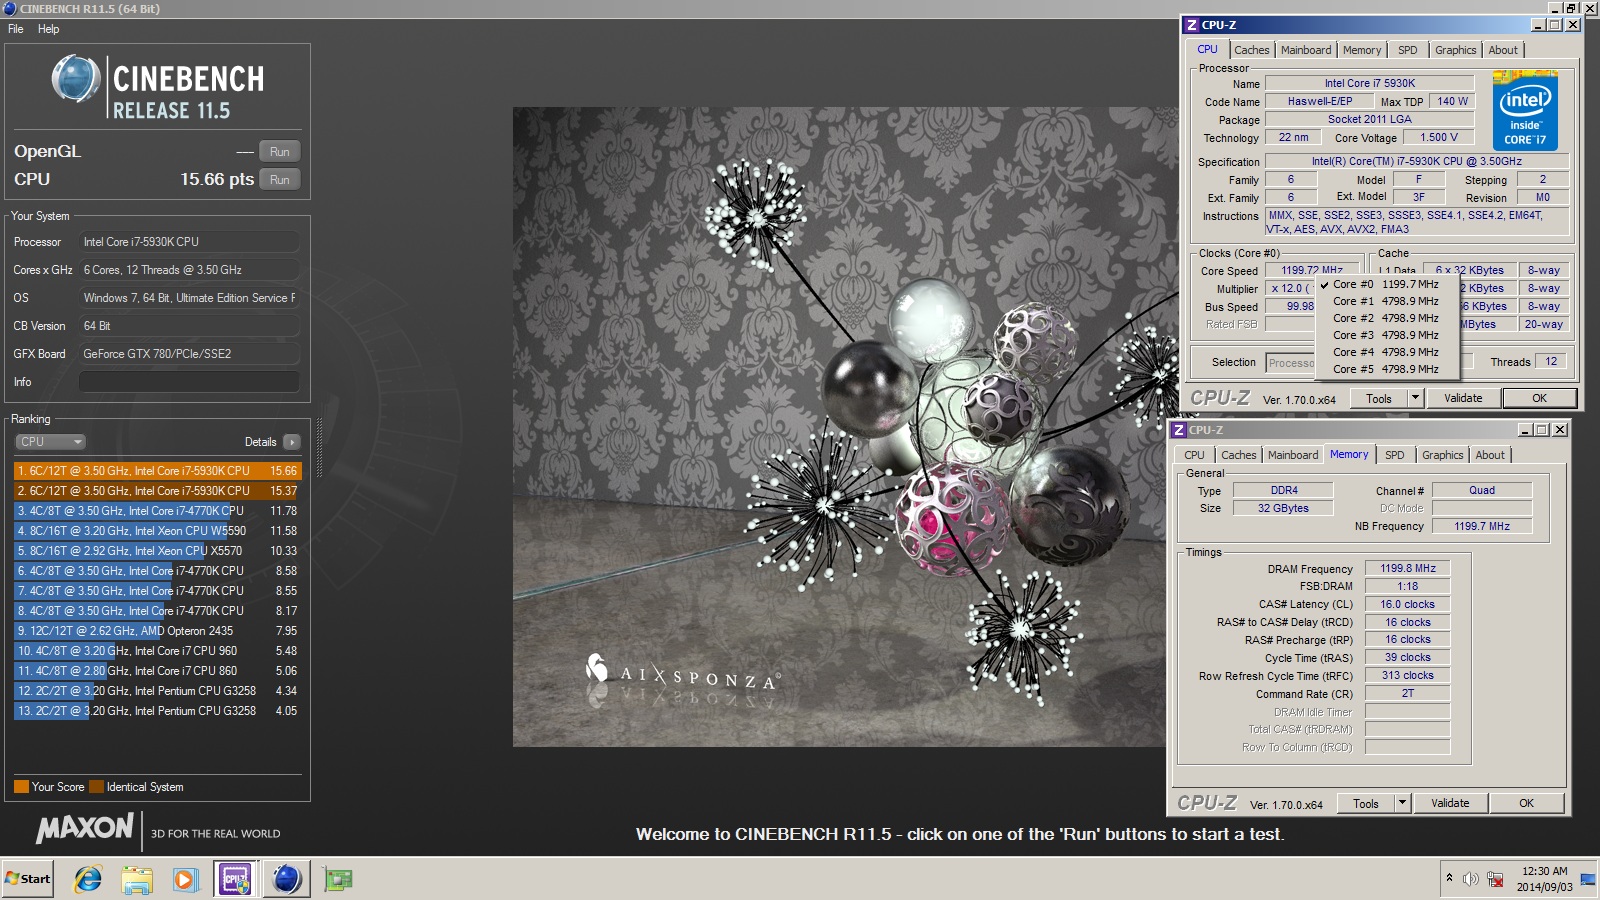Switch to CPU tab in lower CPU-Z window

point(1195,455)
